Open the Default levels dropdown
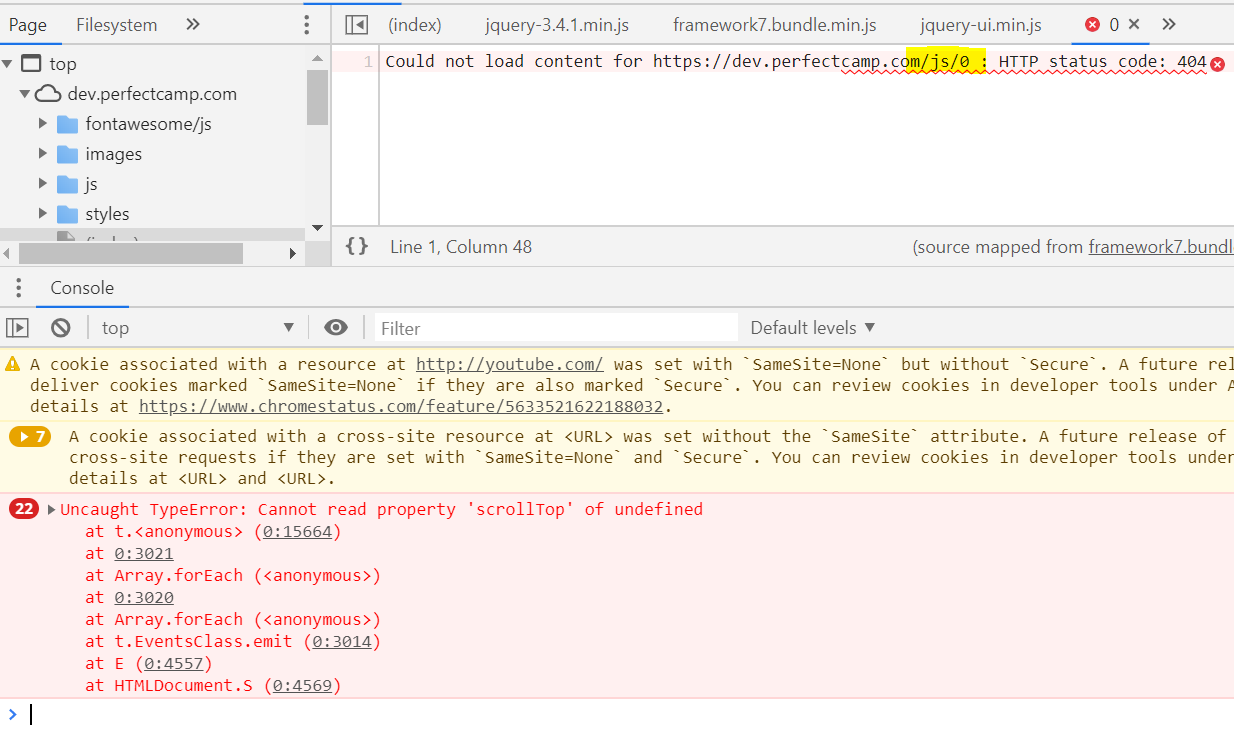Image resolution: width=1234 pixels, height=734 pixels. 813,327
